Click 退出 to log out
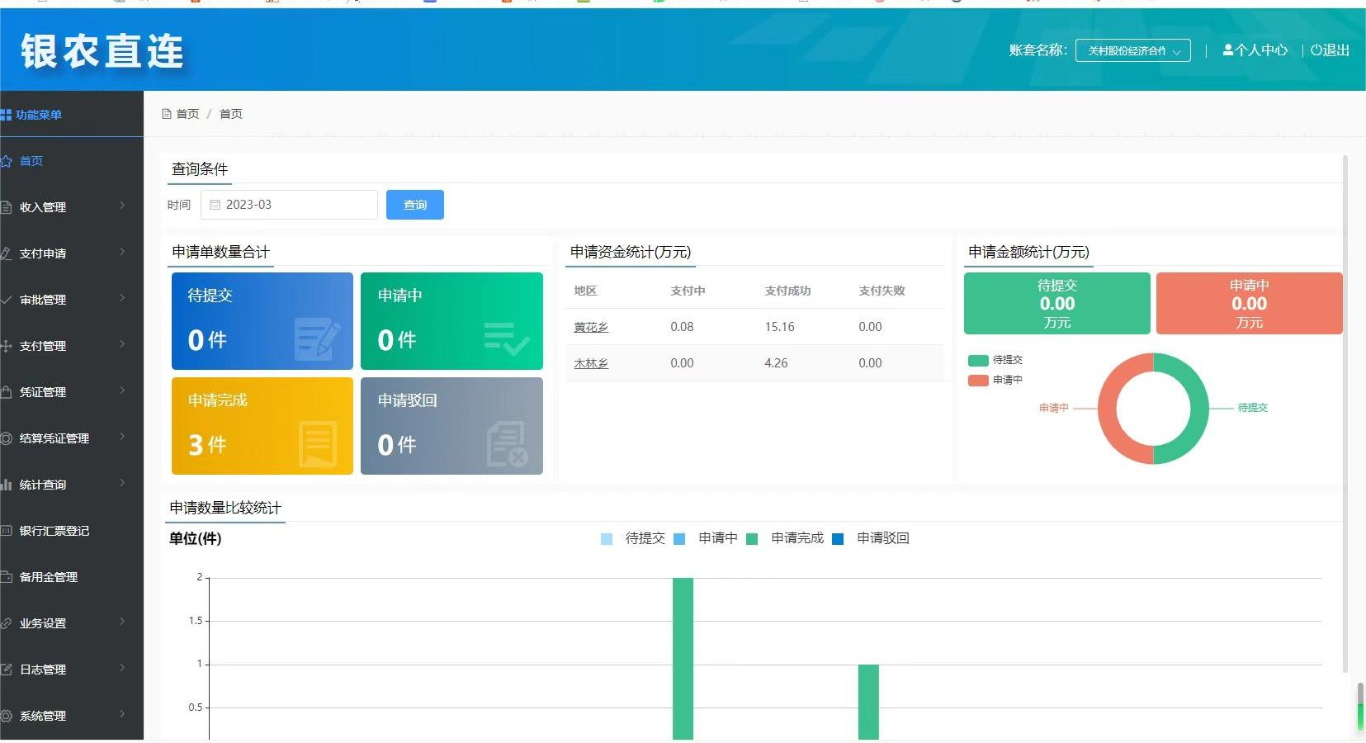The height and width of the screenshot is (743, 1366). [1330, 50]
